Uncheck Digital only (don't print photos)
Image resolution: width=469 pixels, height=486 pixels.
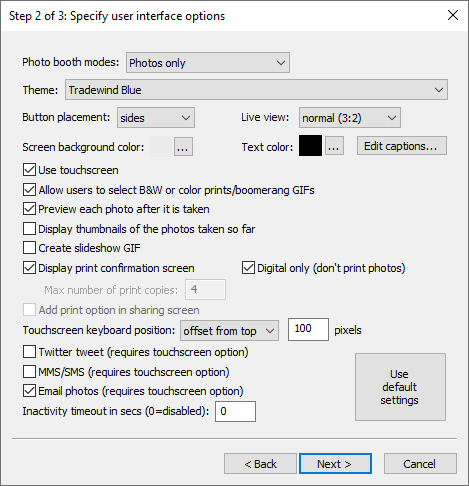click(248, 268)
